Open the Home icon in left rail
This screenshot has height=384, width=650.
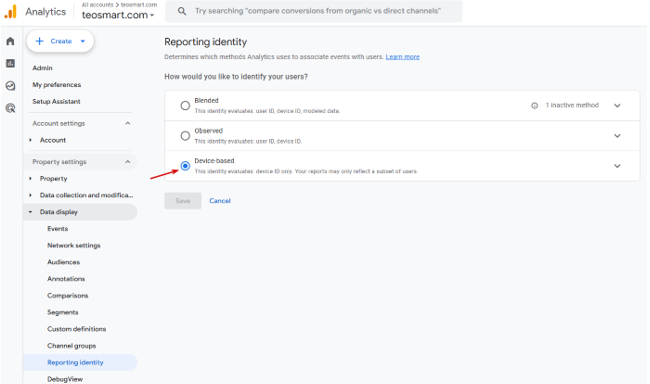[x=10, y=41]
